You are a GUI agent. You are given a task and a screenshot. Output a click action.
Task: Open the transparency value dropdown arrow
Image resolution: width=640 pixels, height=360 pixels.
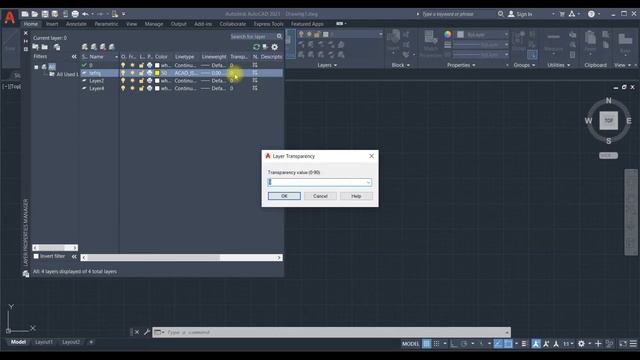[368, 182]
